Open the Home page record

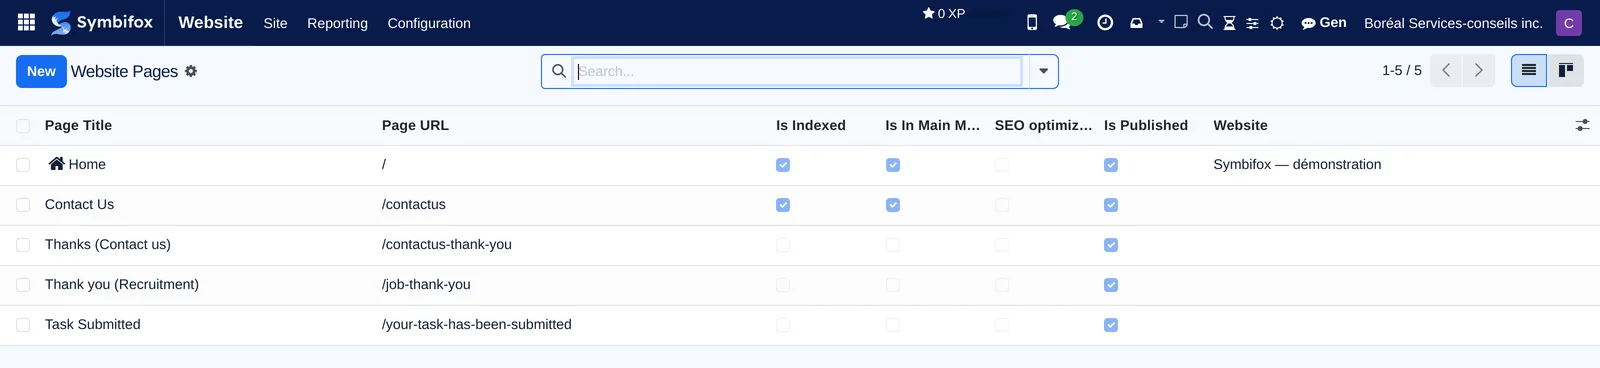pos(87,164)
